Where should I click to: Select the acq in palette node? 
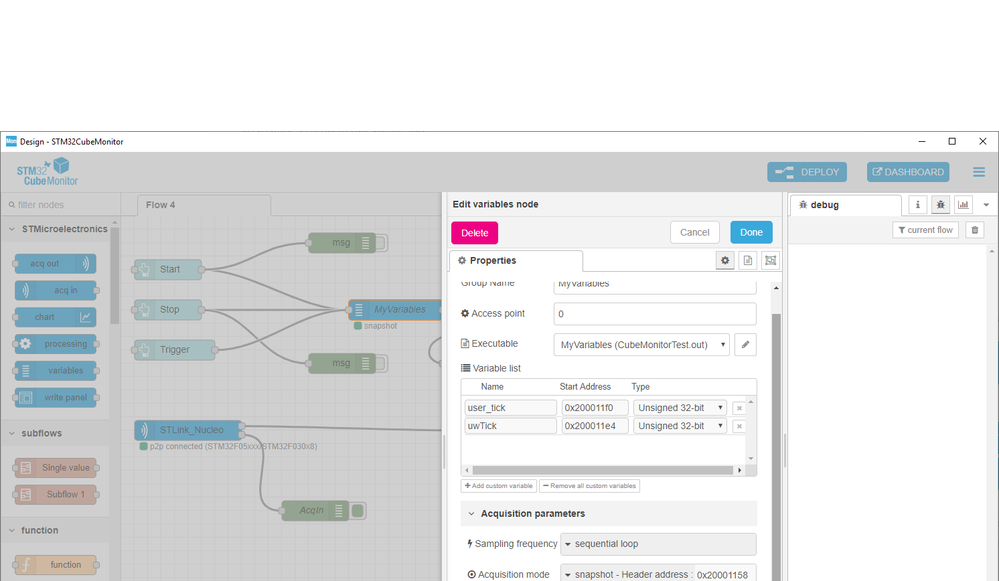55,290
